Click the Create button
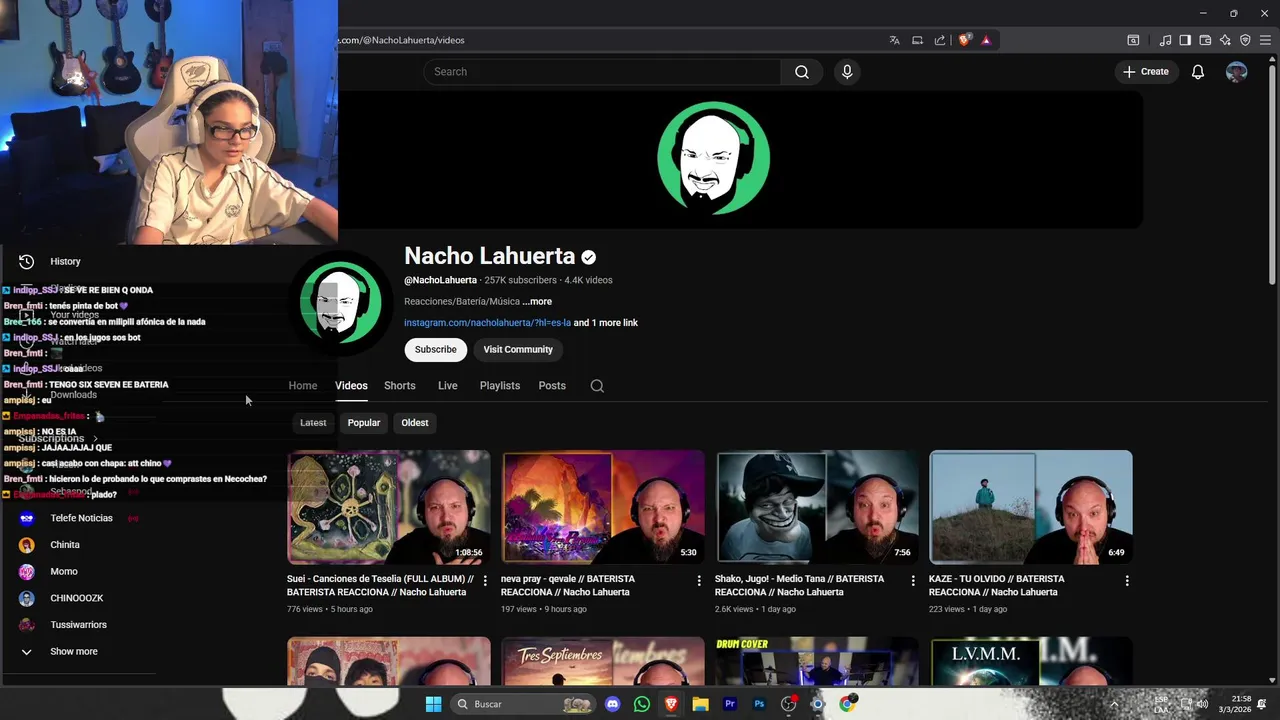 click(x=1145, y=72)
